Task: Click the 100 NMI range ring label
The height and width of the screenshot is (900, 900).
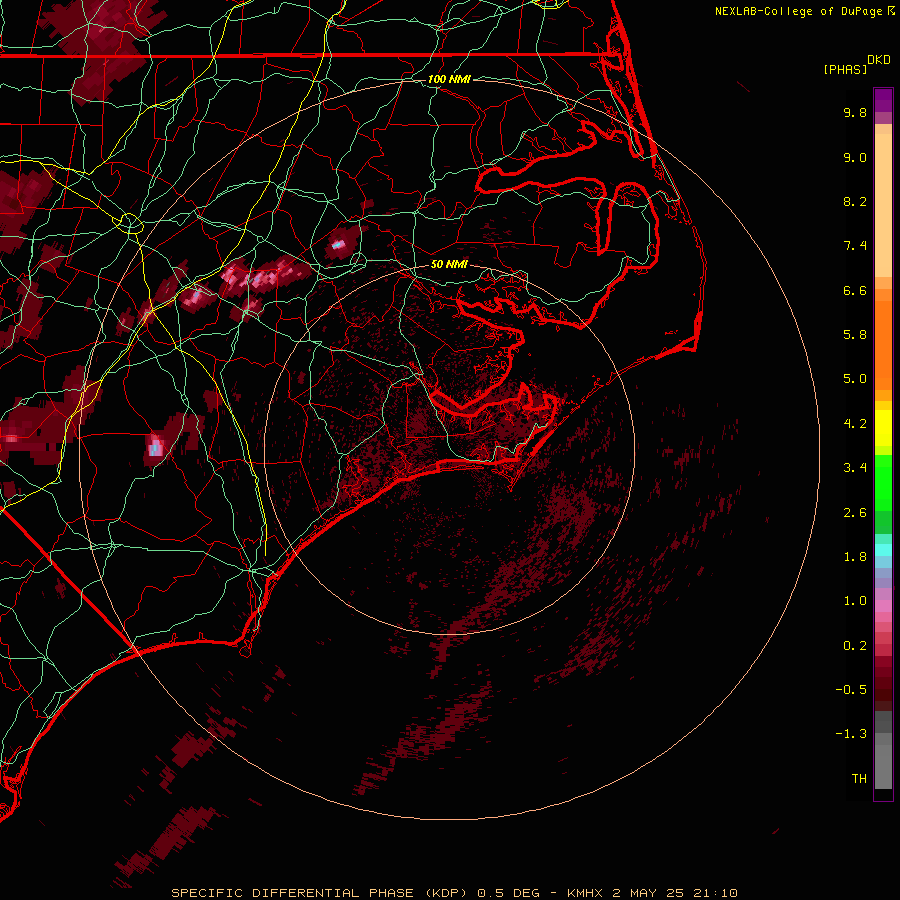Action: coord(449,79)
